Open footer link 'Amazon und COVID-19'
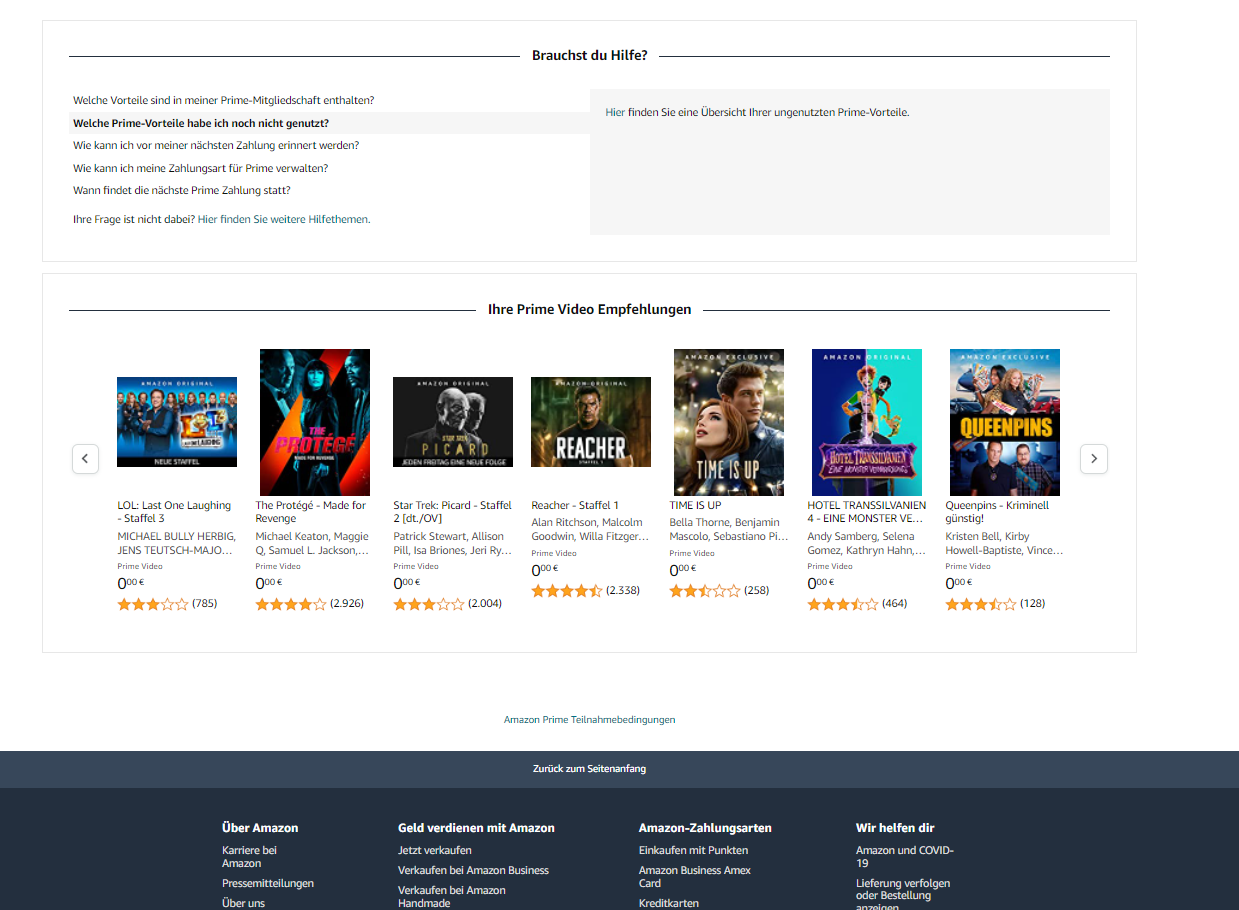Screen dimensions: 1239x910 tap(905, 857)
